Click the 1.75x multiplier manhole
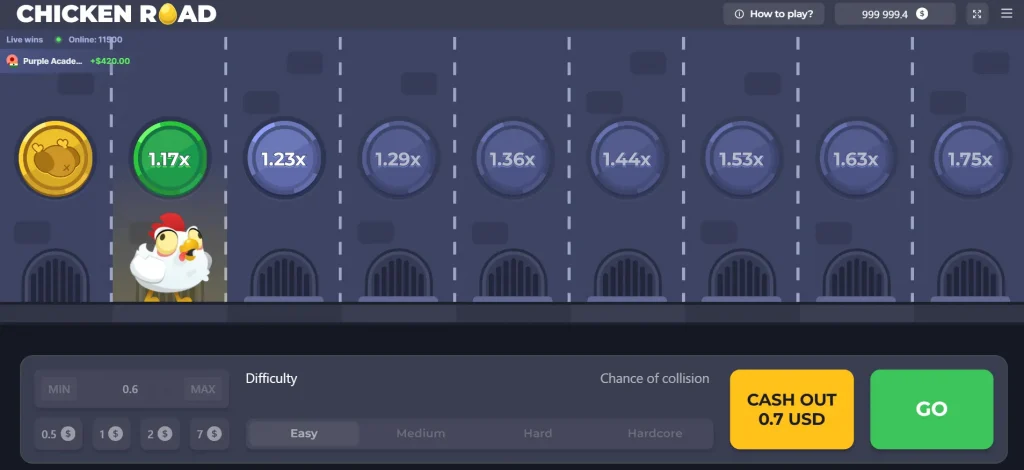 click(x=968, y=158)
